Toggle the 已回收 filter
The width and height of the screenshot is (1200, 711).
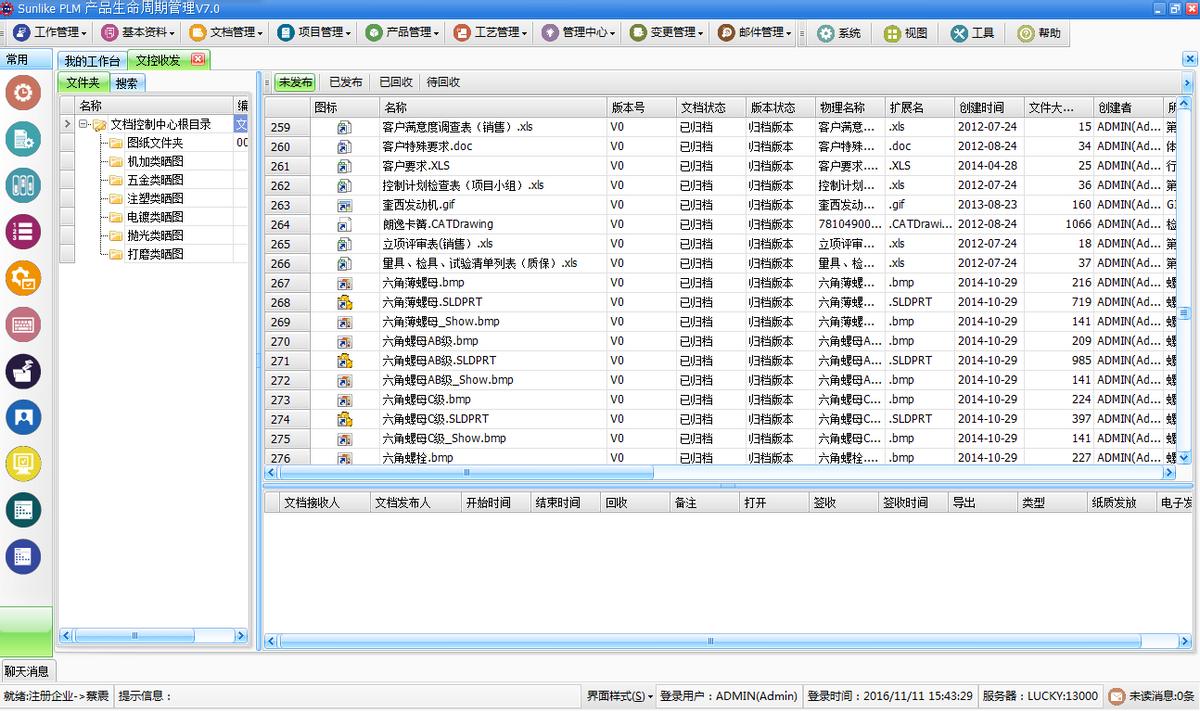395,81
